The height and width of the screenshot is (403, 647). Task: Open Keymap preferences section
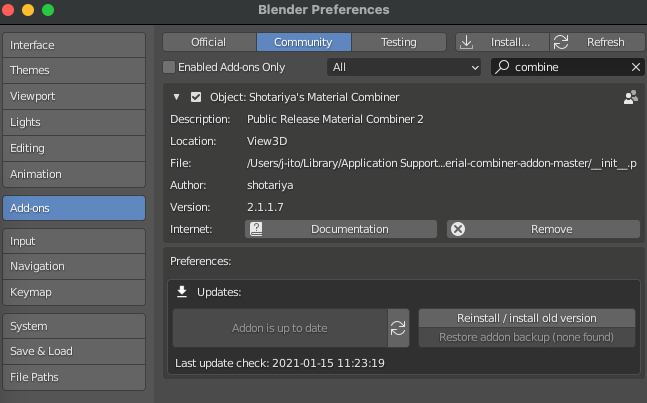pos(74,292)
